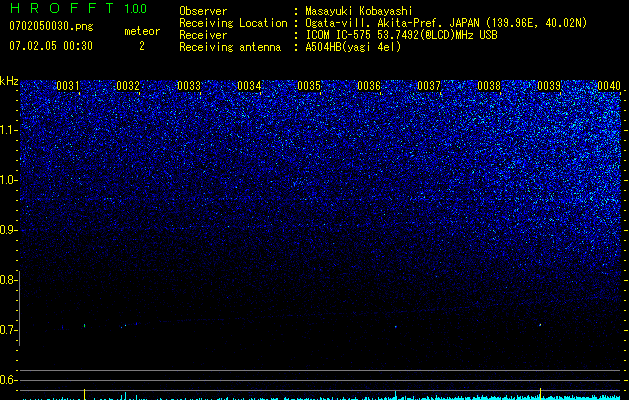The image size is (629, 400).
Task: Click the Observer field label
Action: (x=203, y=11)
